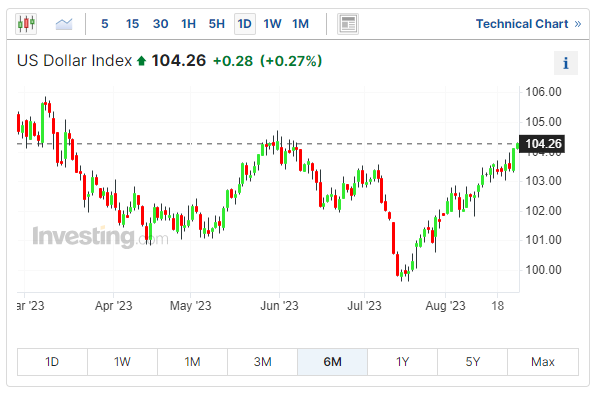Set range to 1Y tab
593x394 pixels.
point(402,362)
